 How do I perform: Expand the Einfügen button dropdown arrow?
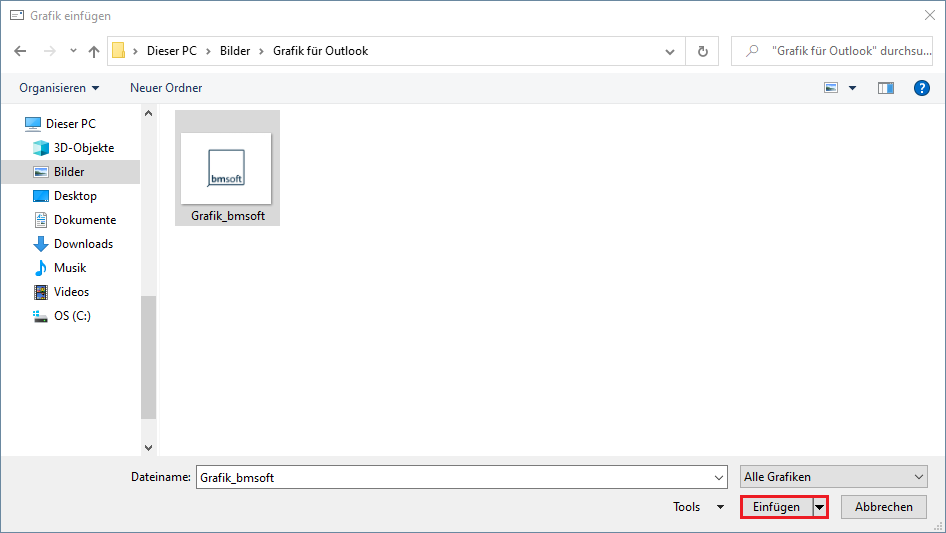click(x=821, y=507)
